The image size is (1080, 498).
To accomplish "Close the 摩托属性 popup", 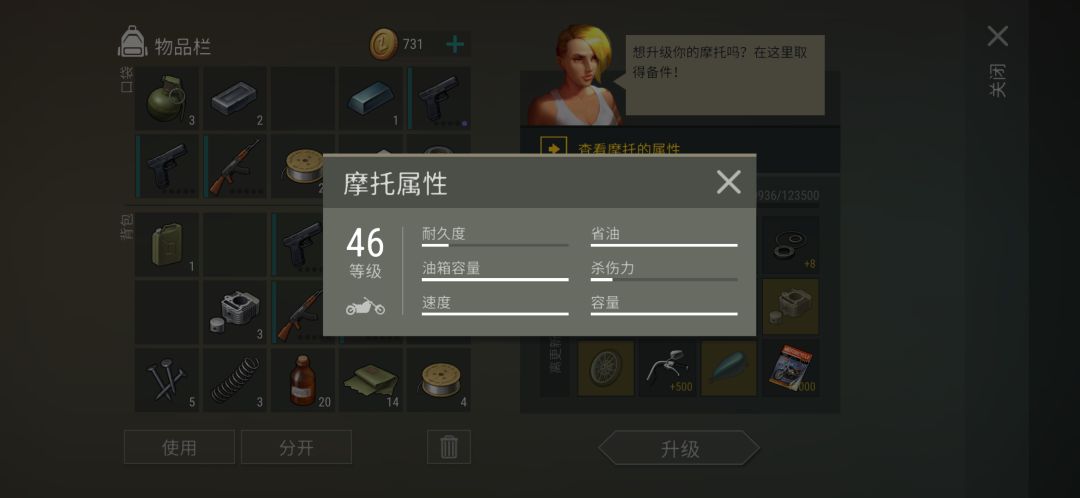I will point(728,183).
